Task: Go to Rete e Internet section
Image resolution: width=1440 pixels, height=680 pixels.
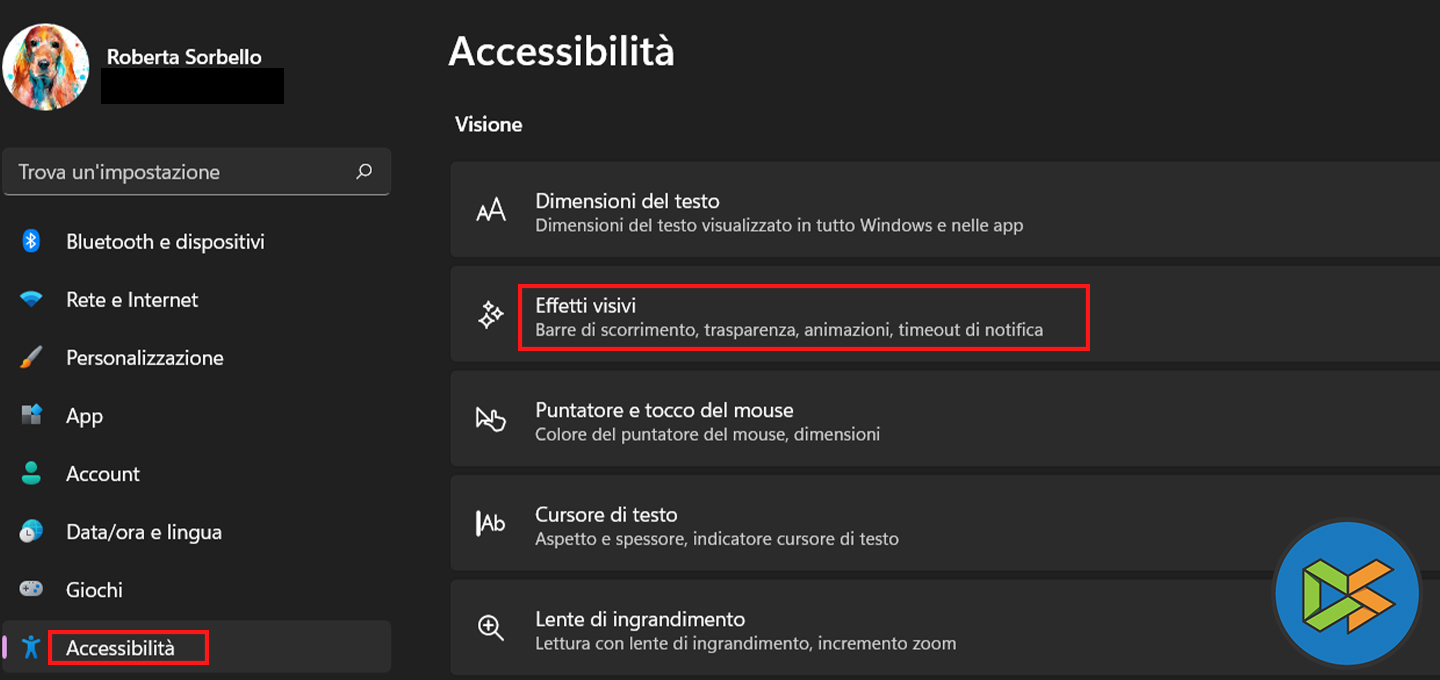Action: (132, 300)
